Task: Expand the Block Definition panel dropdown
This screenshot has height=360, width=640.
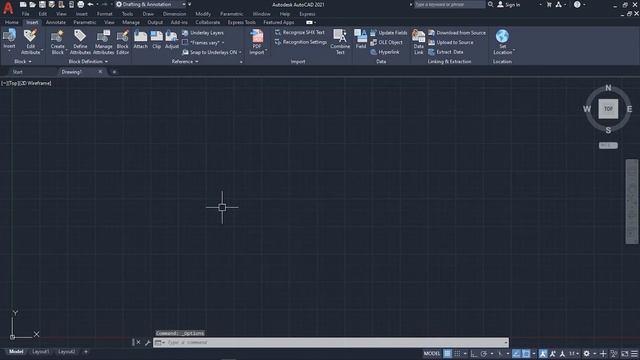Action: tap(88, 62)
